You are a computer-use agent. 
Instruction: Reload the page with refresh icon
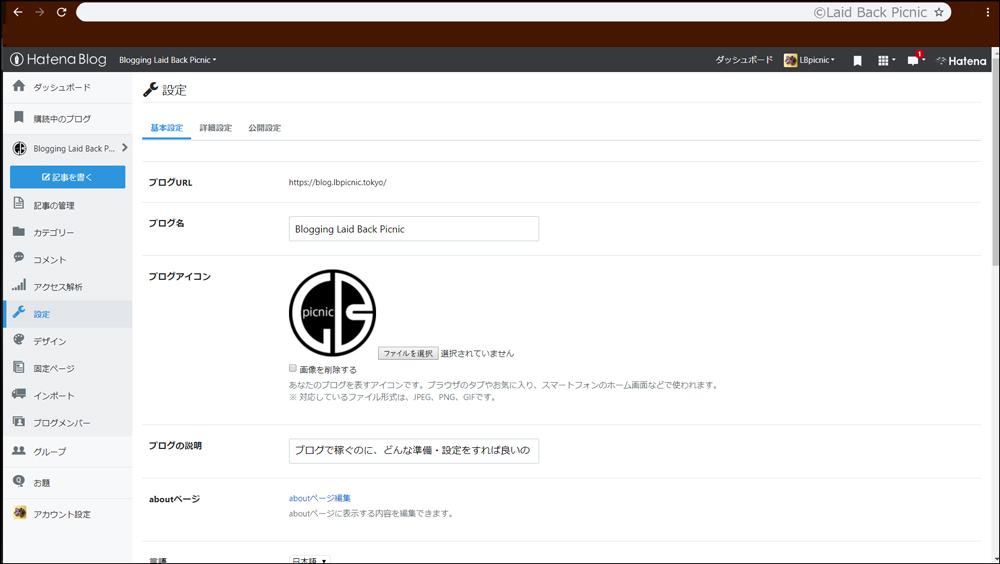tap(61, 12)
